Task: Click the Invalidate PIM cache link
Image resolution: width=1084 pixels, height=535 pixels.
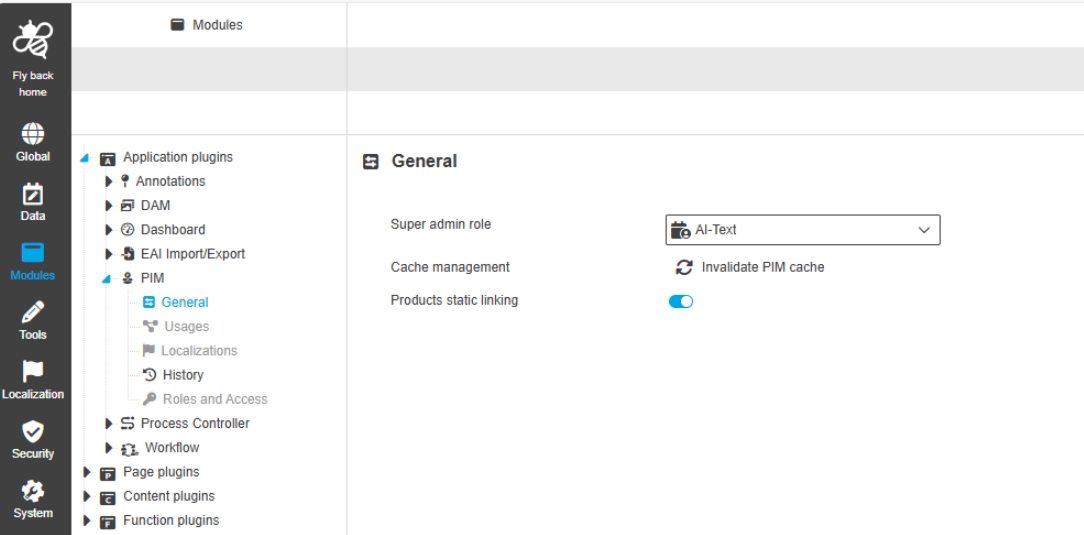Action: 762,267
